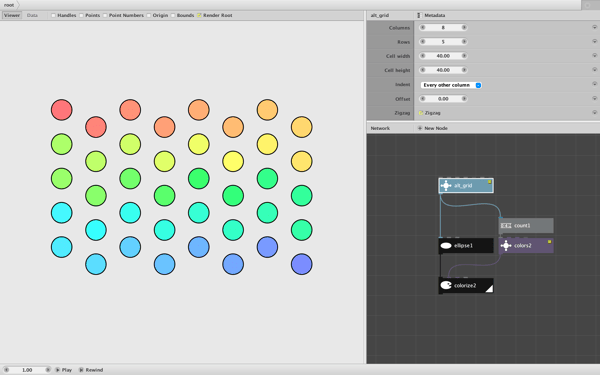Viewport: 600px width, 375px height.
Task: Increase Cell height with right arrow
Action: 464,70
